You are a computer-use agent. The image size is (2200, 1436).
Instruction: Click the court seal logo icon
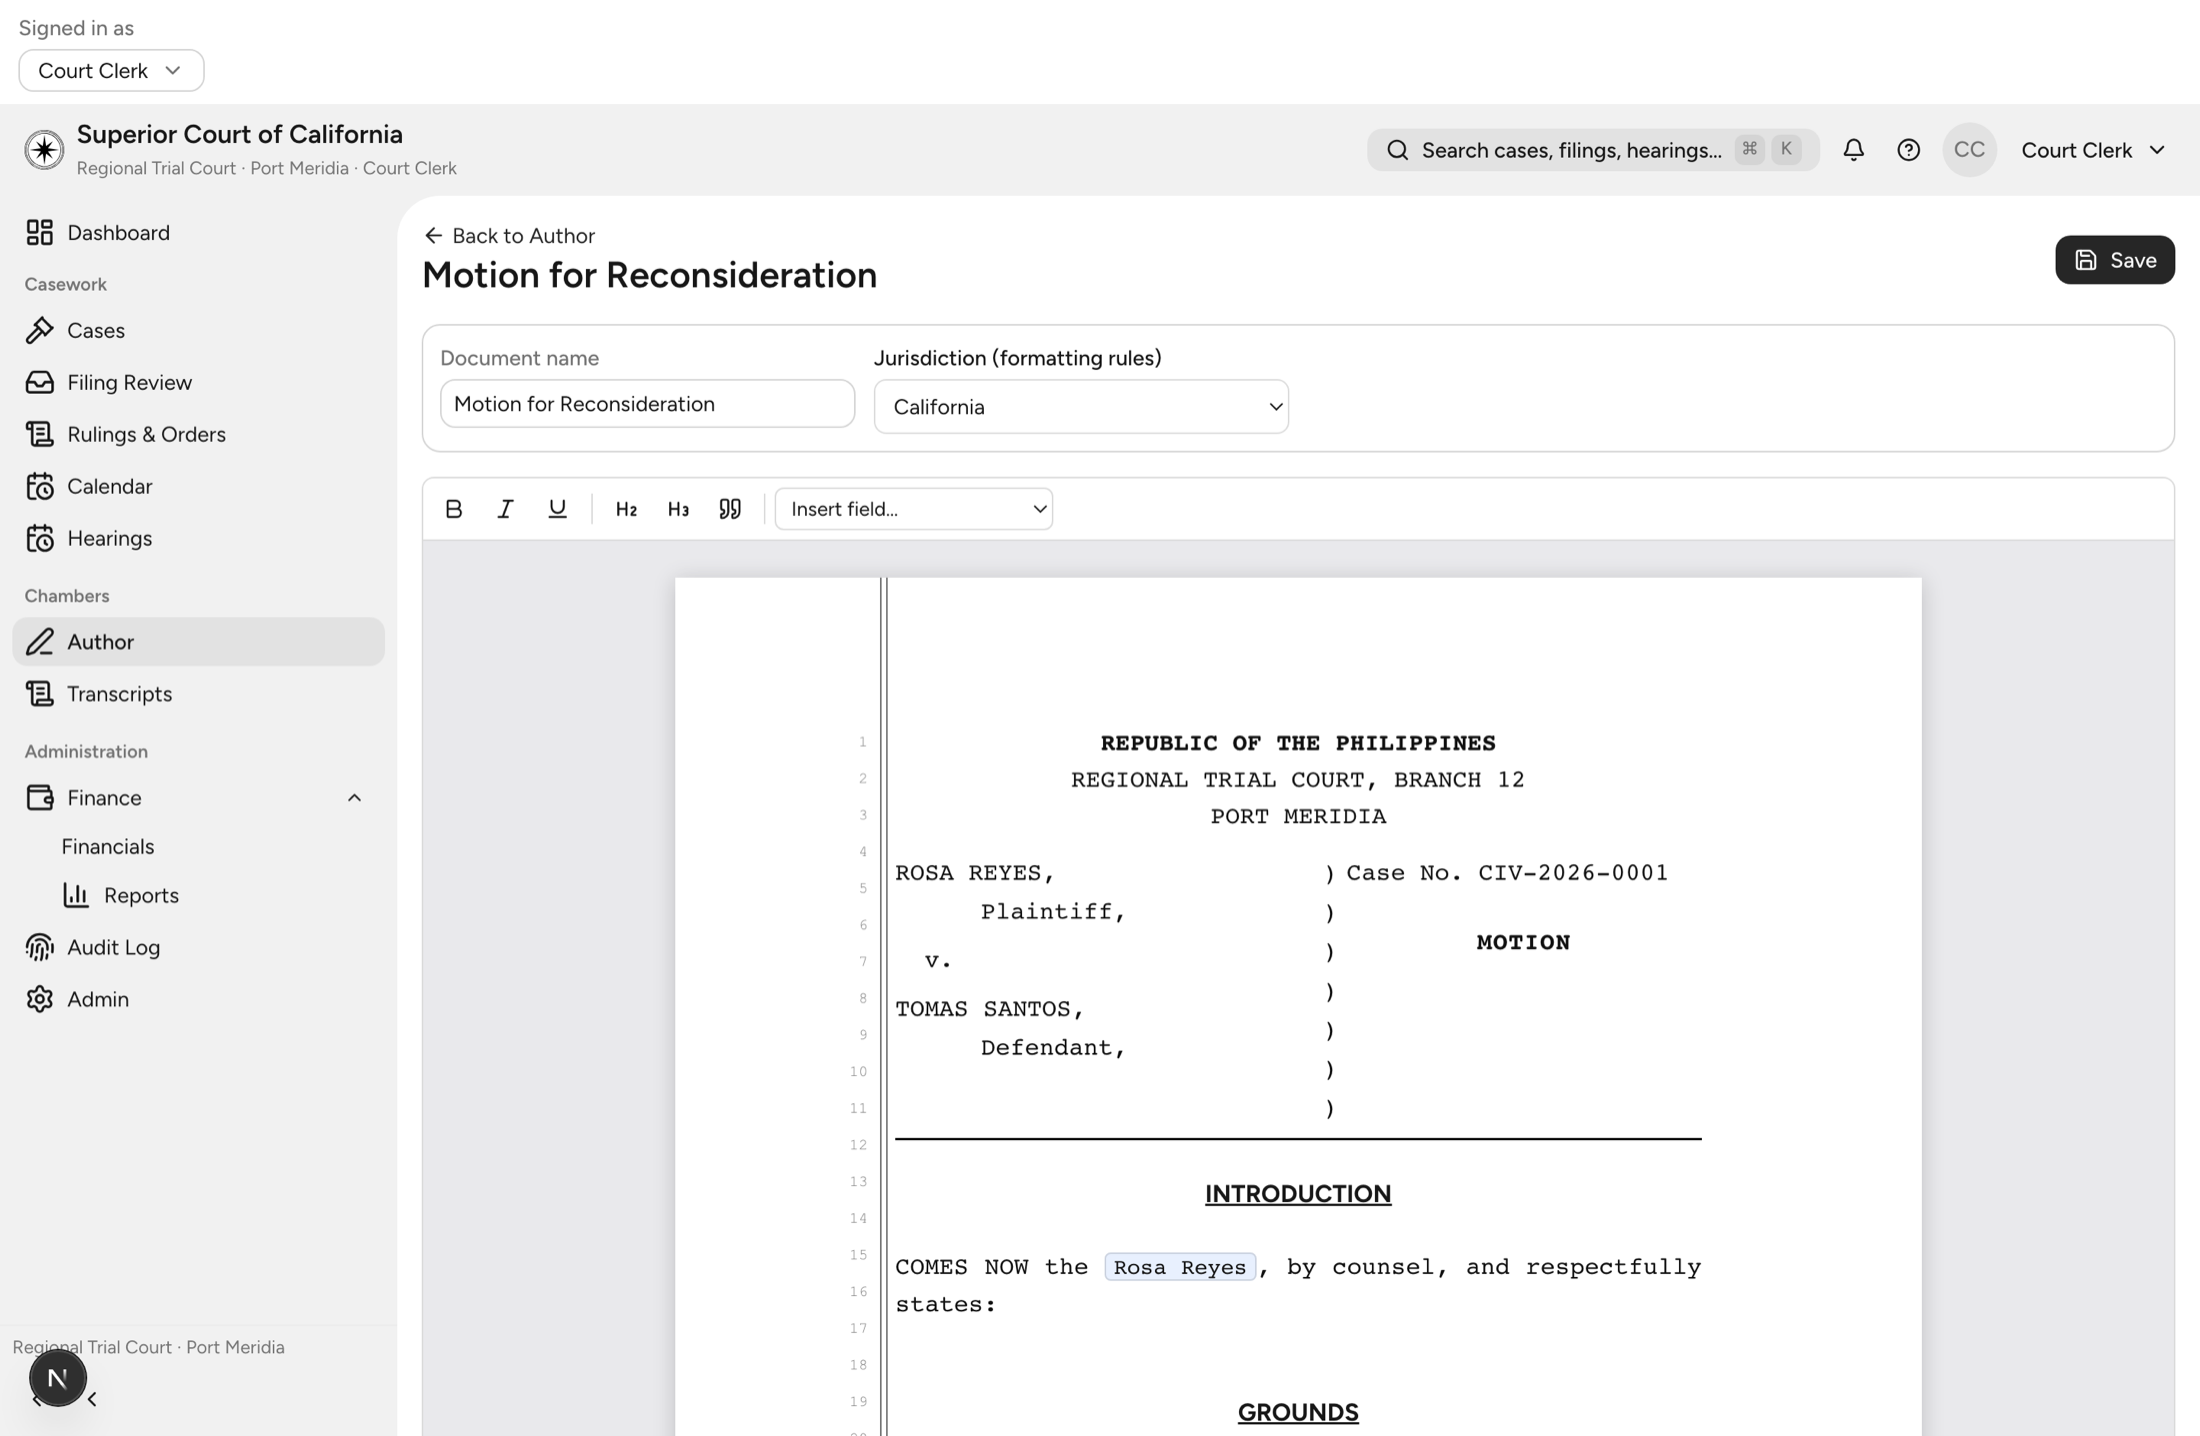tap(44, 150)
